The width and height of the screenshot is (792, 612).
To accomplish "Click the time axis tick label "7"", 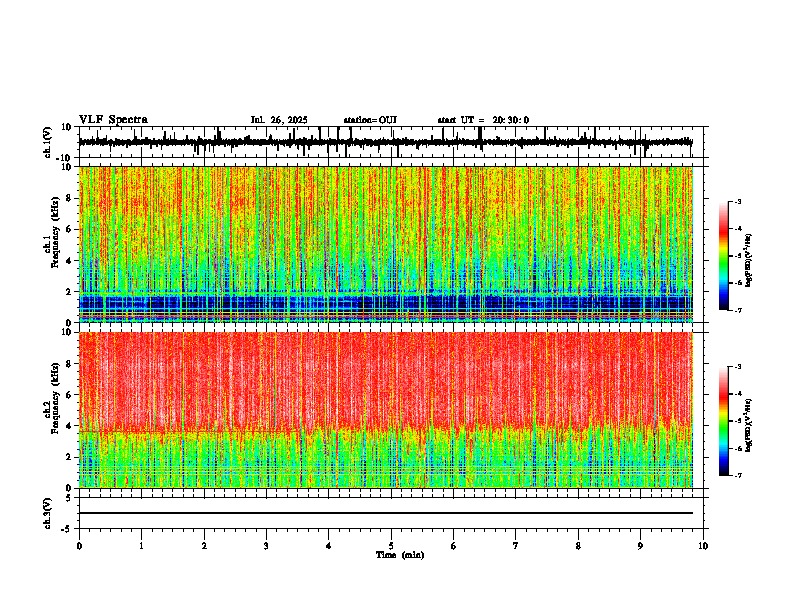I will pyautogui.click(x=516, y=546).
